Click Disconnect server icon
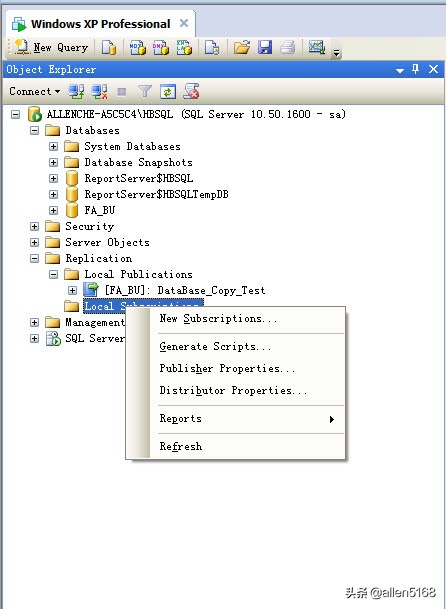The height and width of the screenshot is (609, 446). point(99,92)
